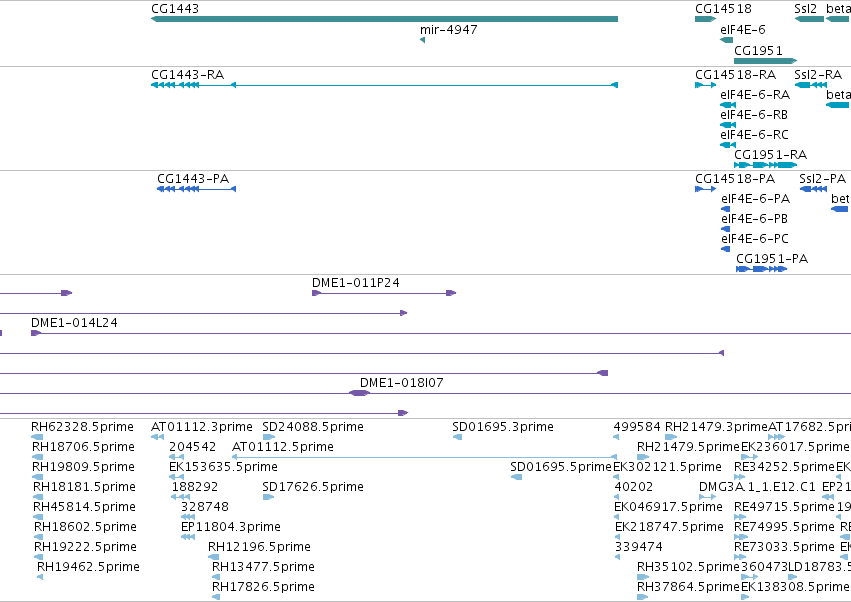This screenshot has height=602, width=851.
Task: Click the Ssl2 gene arrow
Action: pyautogui.click(x=809, y=19)
